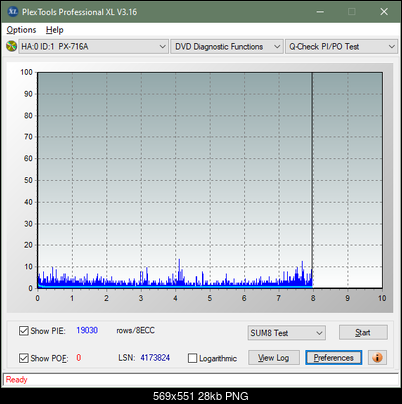Open the Options menu
Image resolution: width=402 pixels, height=404 pixels.
coord(21,30)
